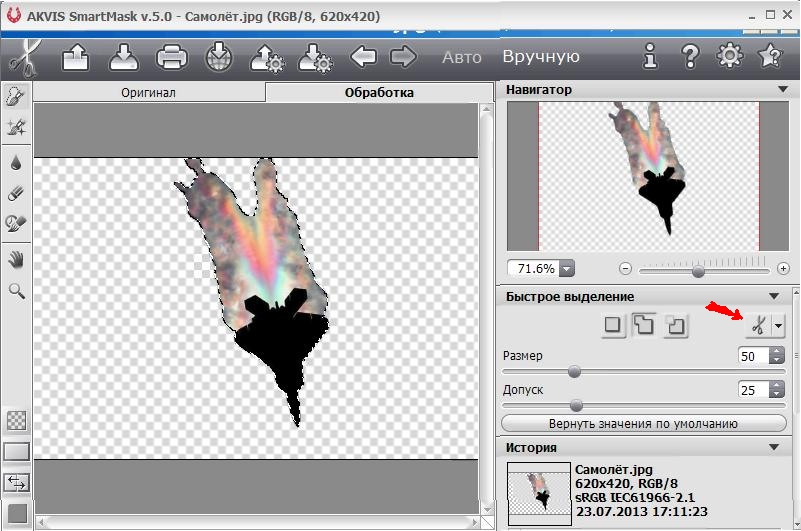
Task: Decrease Размер with the down stepper arrow
Action: click(776, 360)
